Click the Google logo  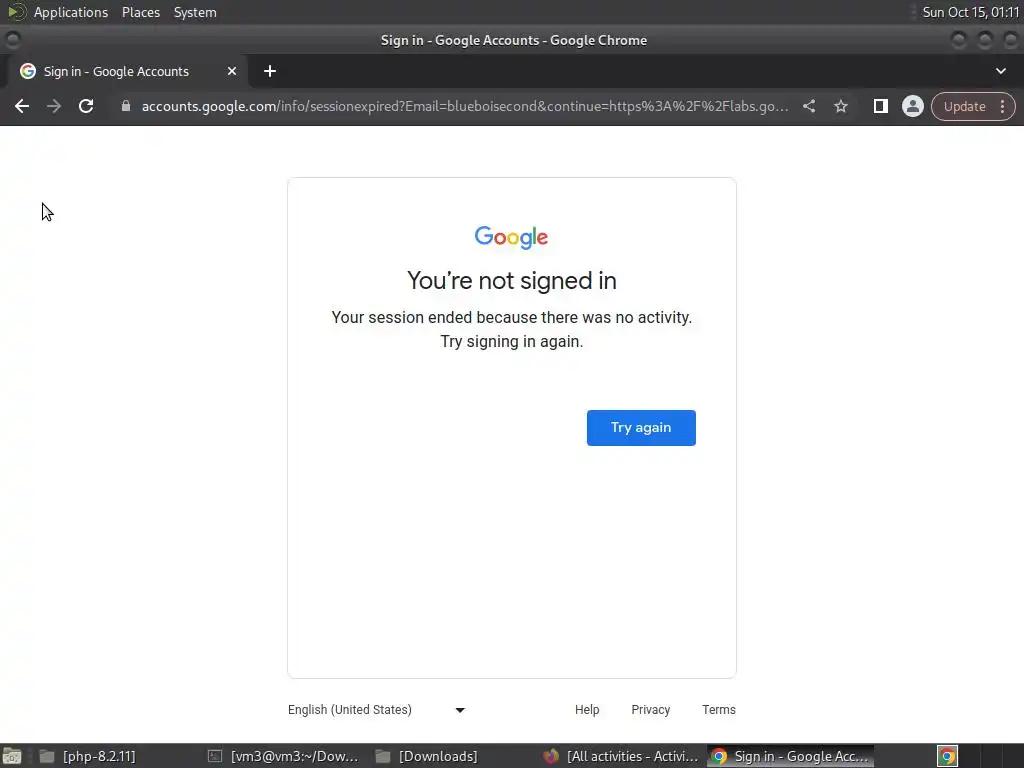click(x=511, y=238)
